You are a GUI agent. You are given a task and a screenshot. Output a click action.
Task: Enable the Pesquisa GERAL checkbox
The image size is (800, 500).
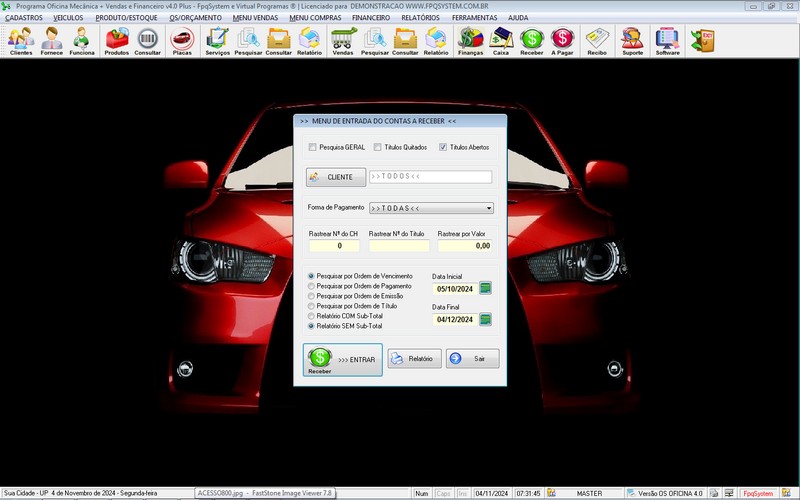pos(313,147)
